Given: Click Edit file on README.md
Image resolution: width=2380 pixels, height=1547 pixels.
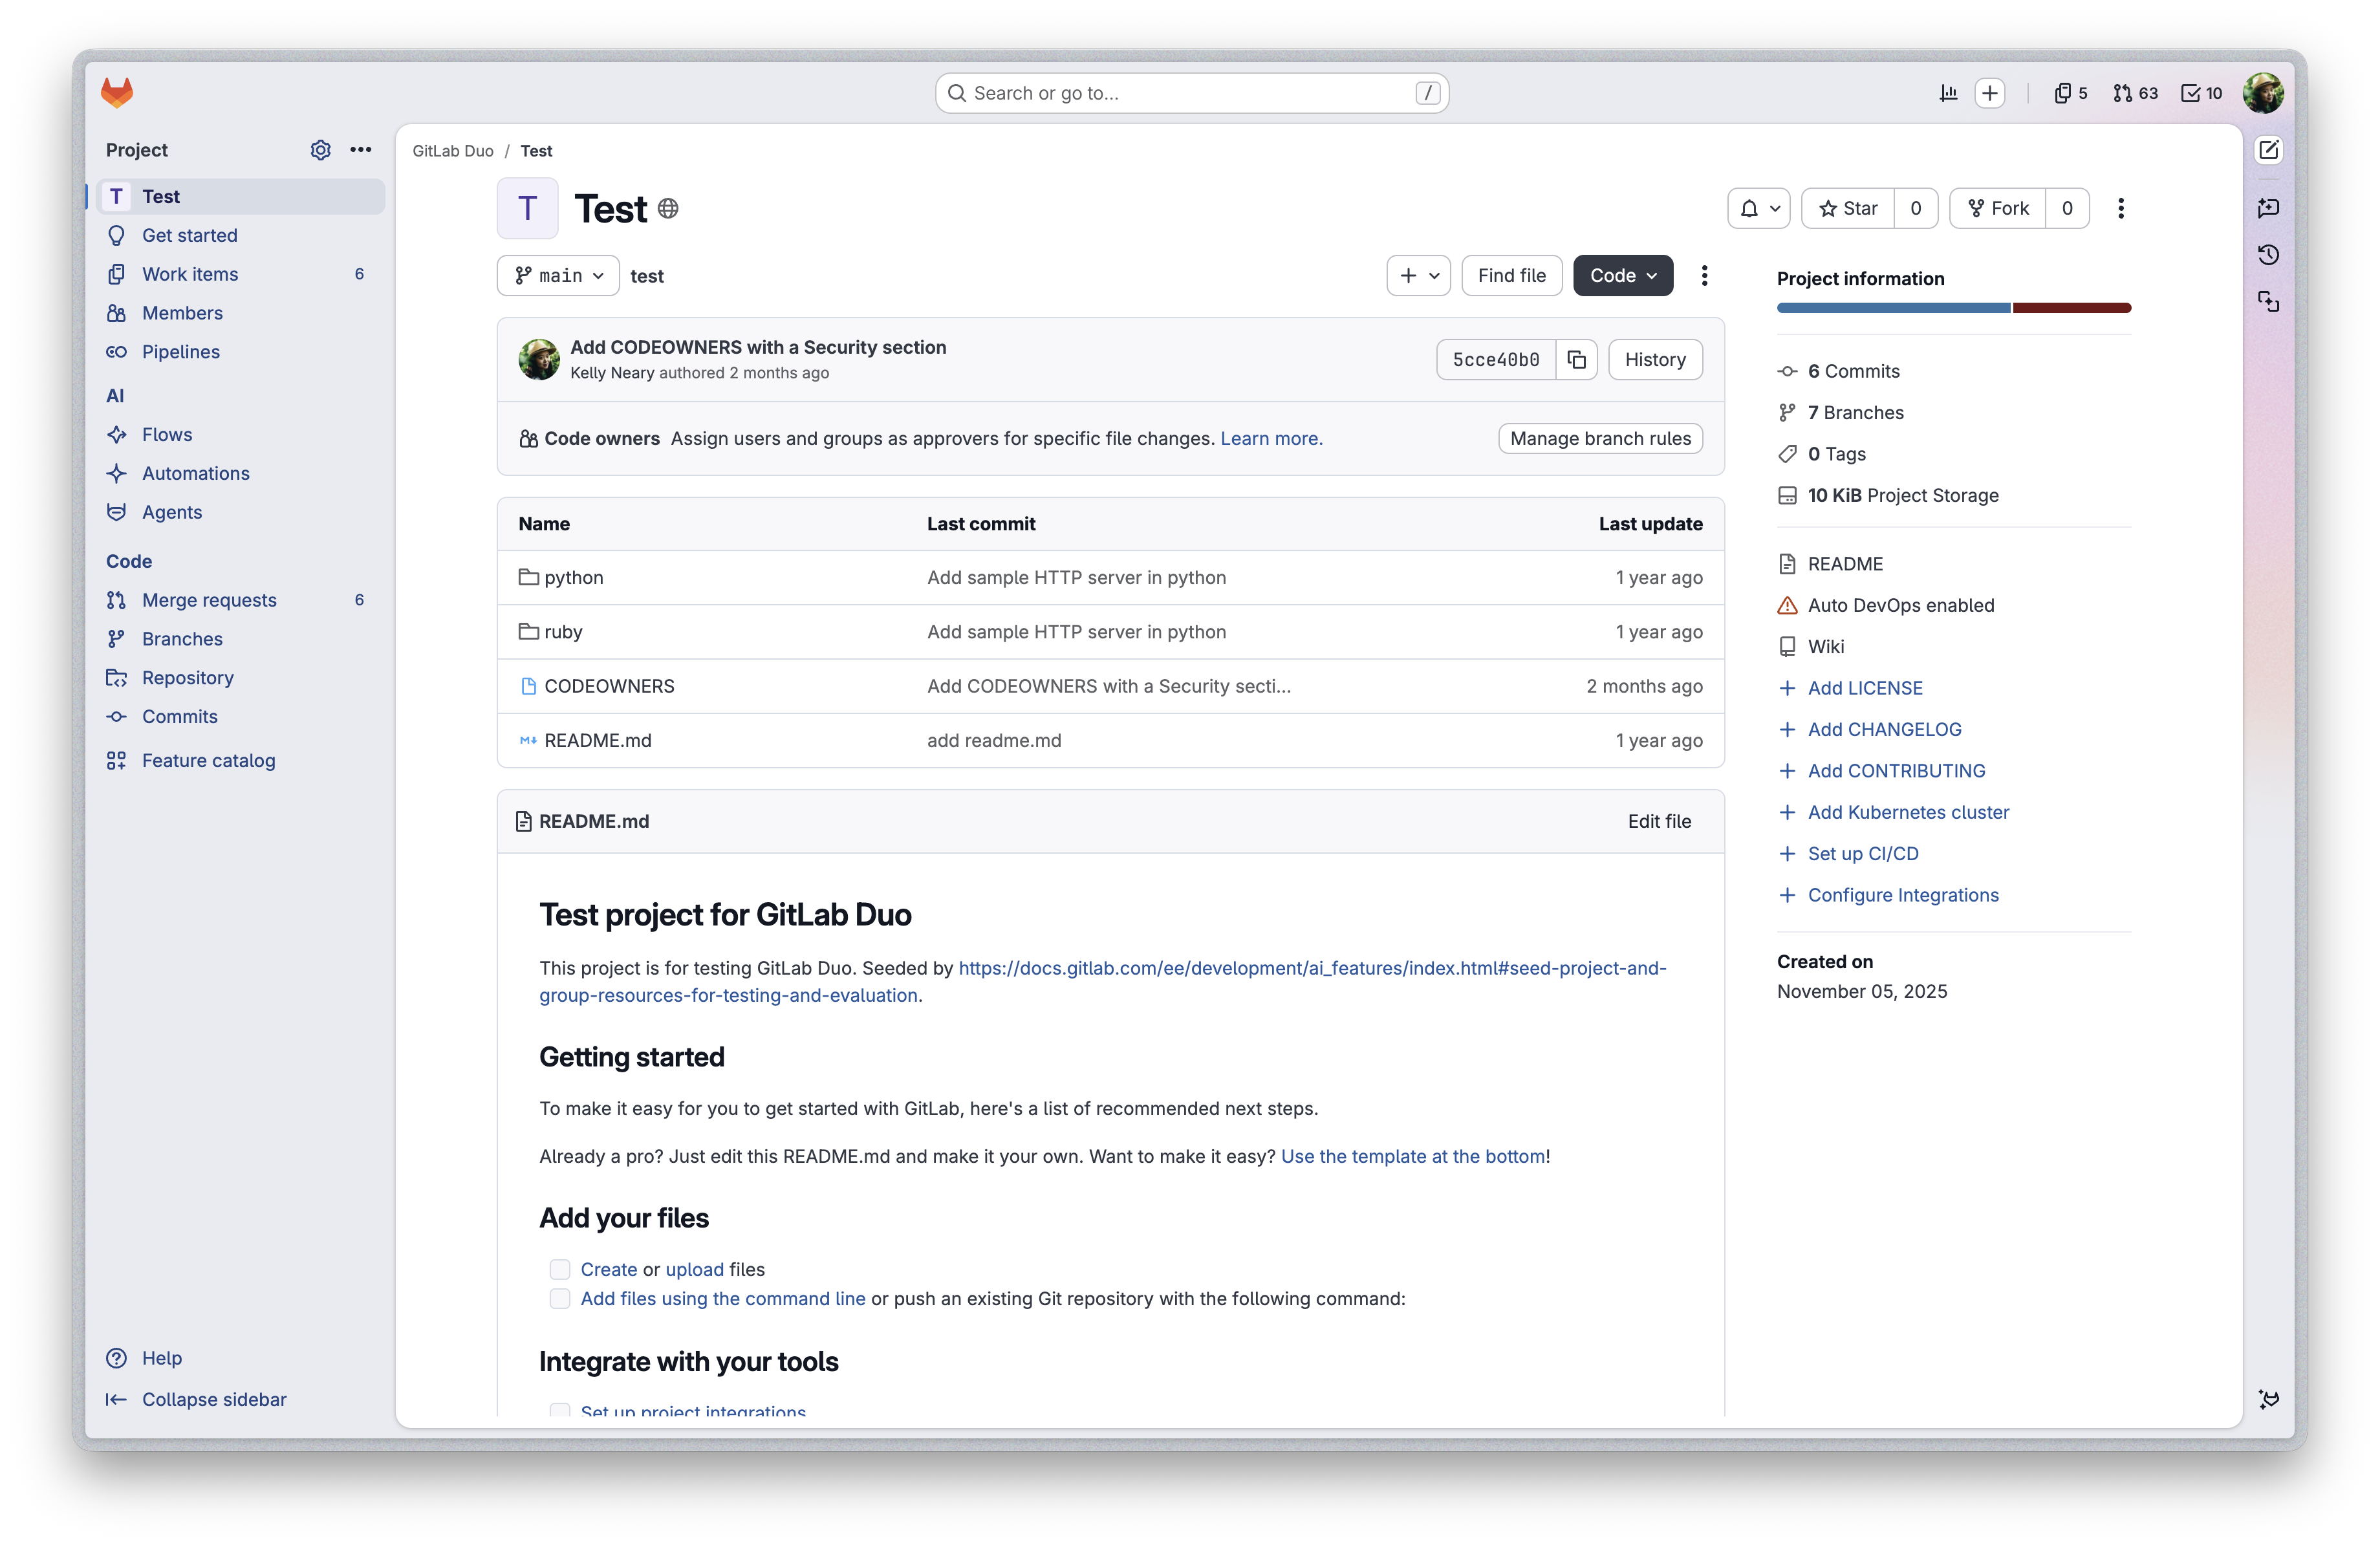Looking at the screenshot, I should [x=1659, y=822].
